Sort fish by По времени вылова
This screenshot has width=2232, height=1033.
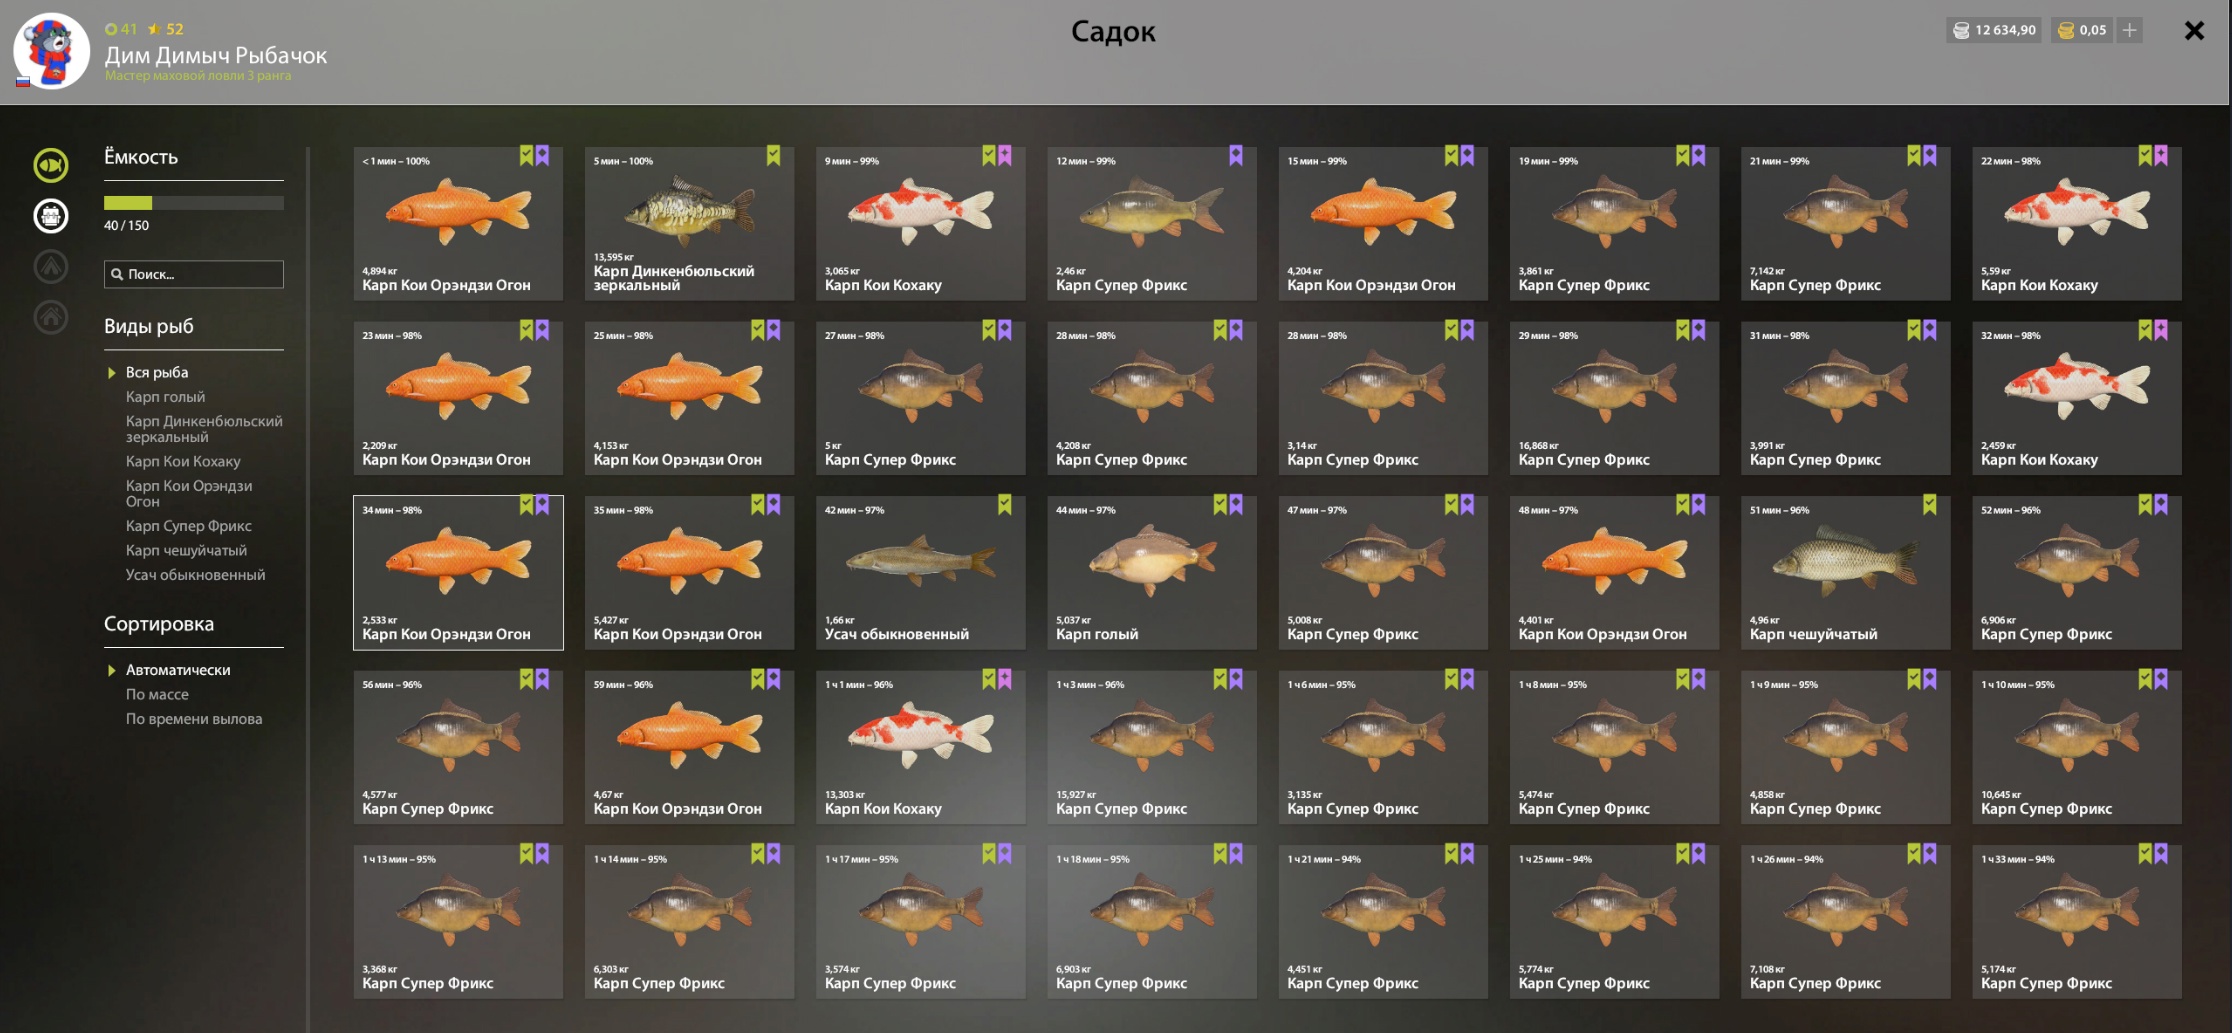(194, 719)
